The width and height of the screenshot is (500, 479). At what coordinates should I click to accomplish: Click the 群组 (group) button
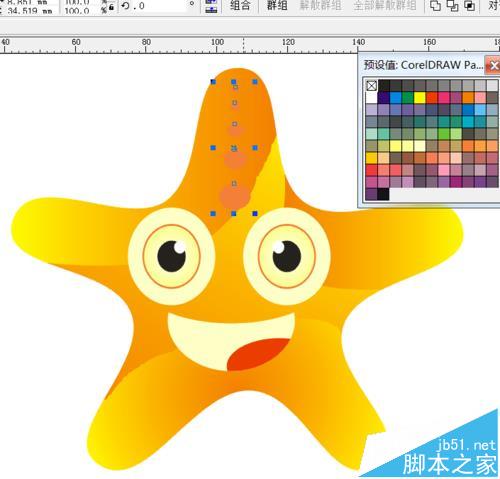tap(277, 5)
